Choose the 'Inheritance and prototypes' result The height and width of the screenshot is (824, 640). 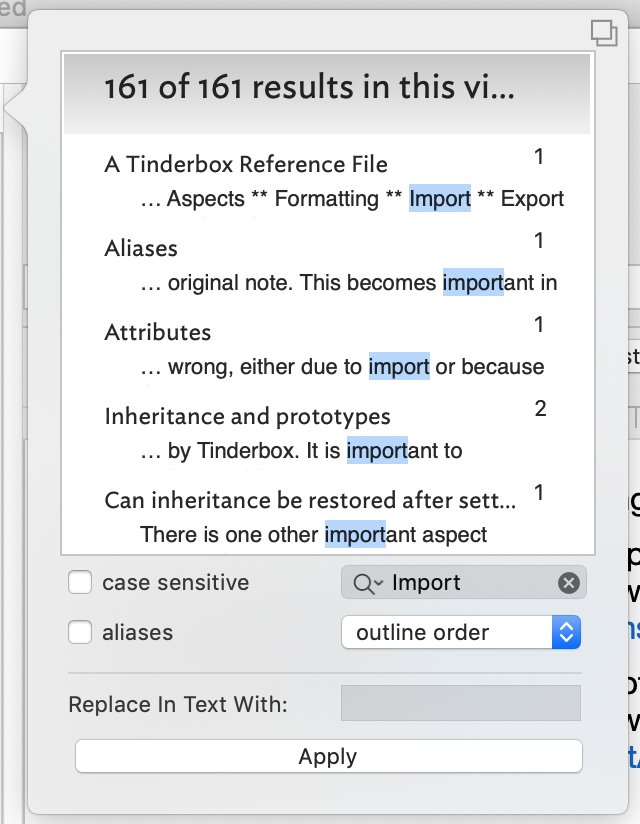coord(247,416)
